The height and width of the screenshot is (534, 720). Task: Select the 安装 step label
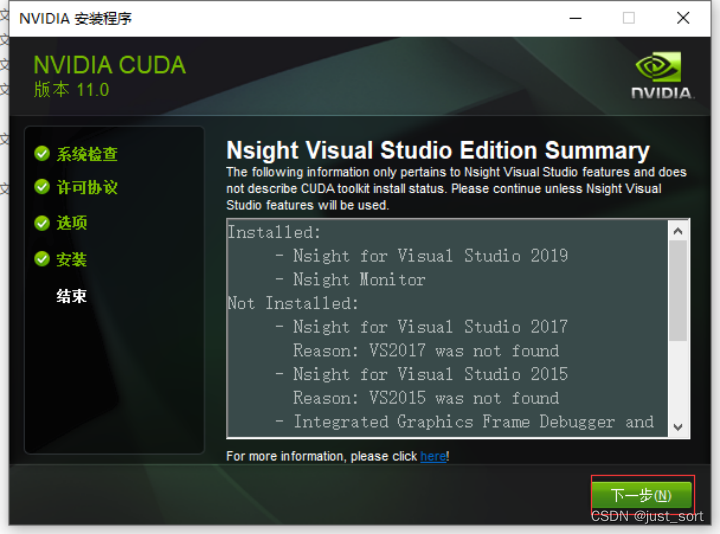(72, 259)
